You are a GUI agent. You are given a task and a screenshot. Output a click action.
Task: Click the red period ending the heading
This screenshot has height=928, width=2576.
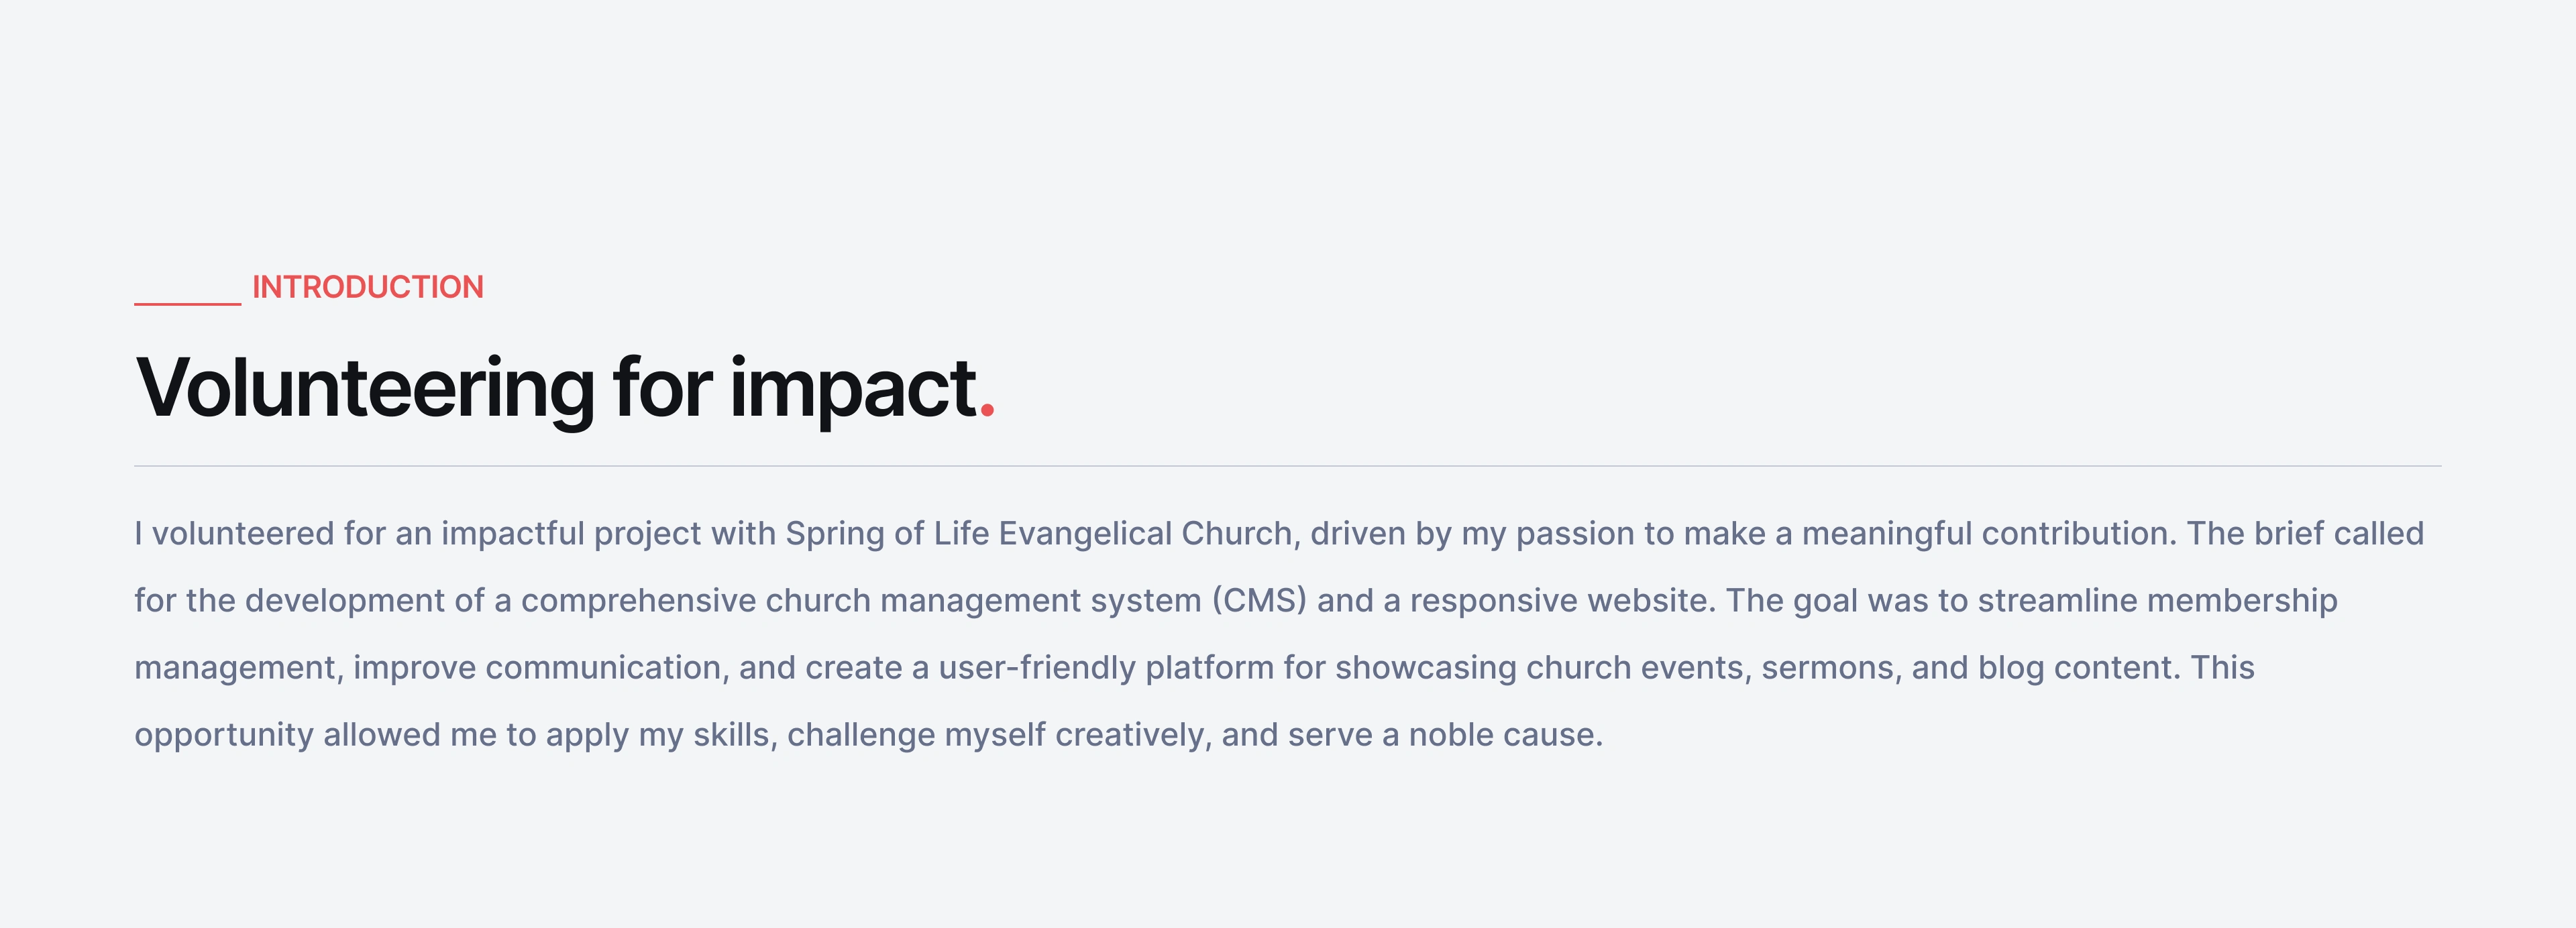987,409
